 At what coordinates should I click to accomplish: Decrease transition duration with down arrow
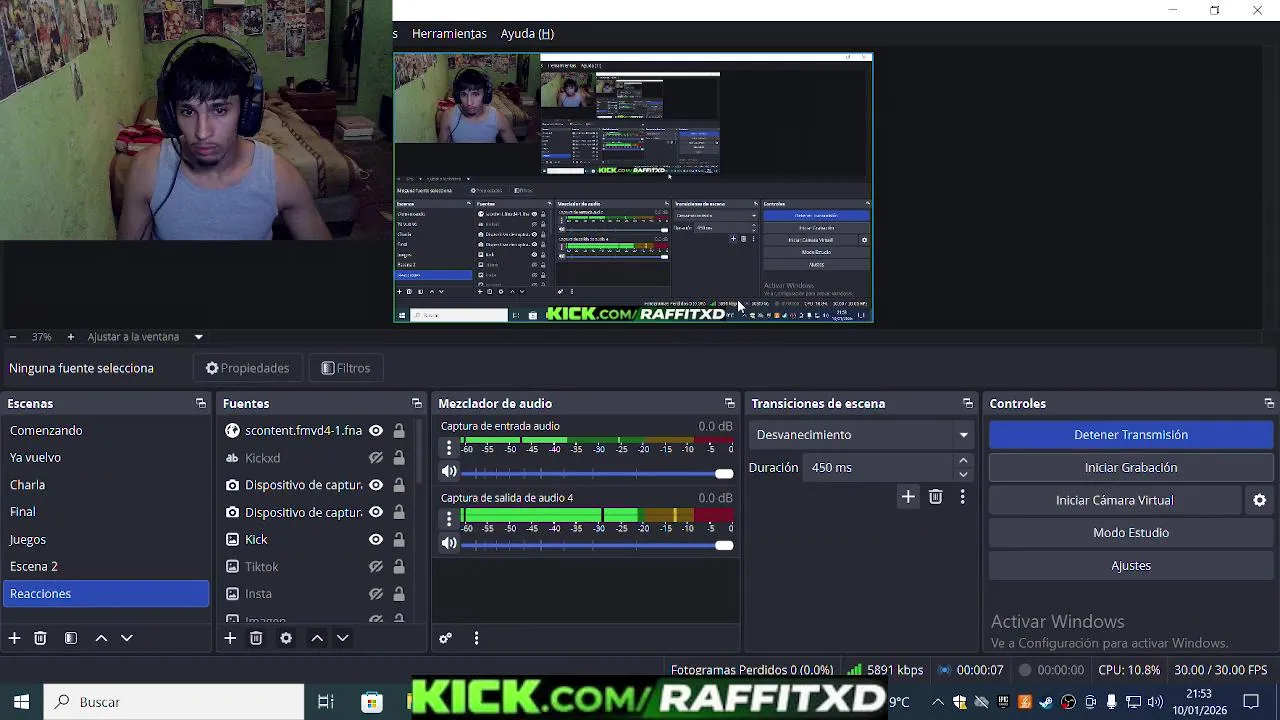[963, 474]
